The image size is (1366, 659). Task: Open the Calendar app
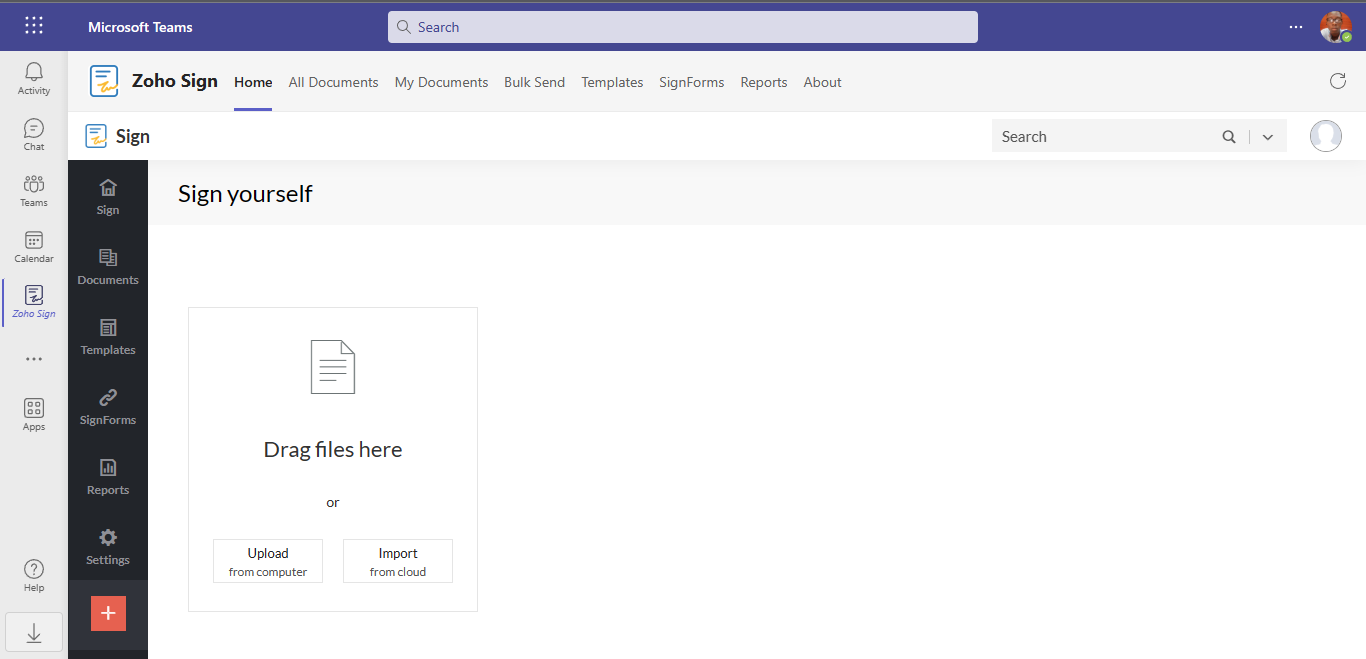34,246
